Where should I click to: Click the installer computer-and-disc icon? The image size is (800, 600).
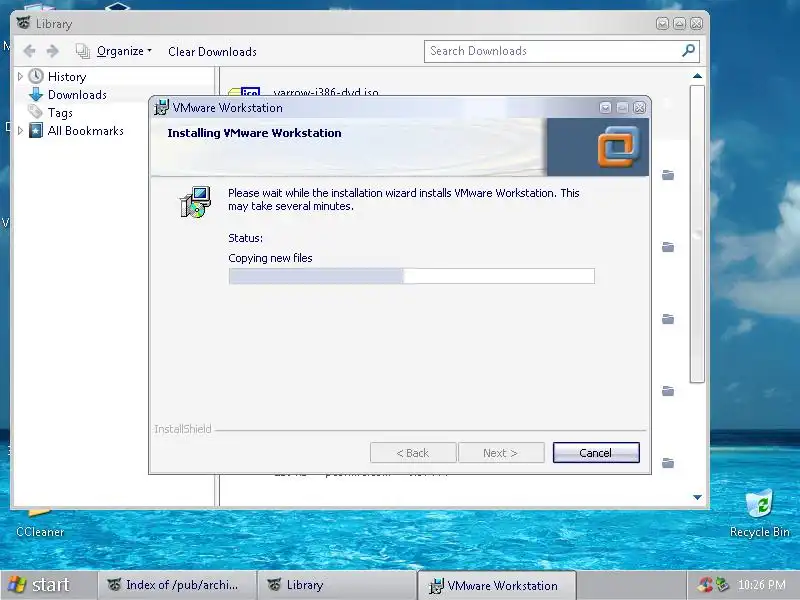tap(195, 202)
